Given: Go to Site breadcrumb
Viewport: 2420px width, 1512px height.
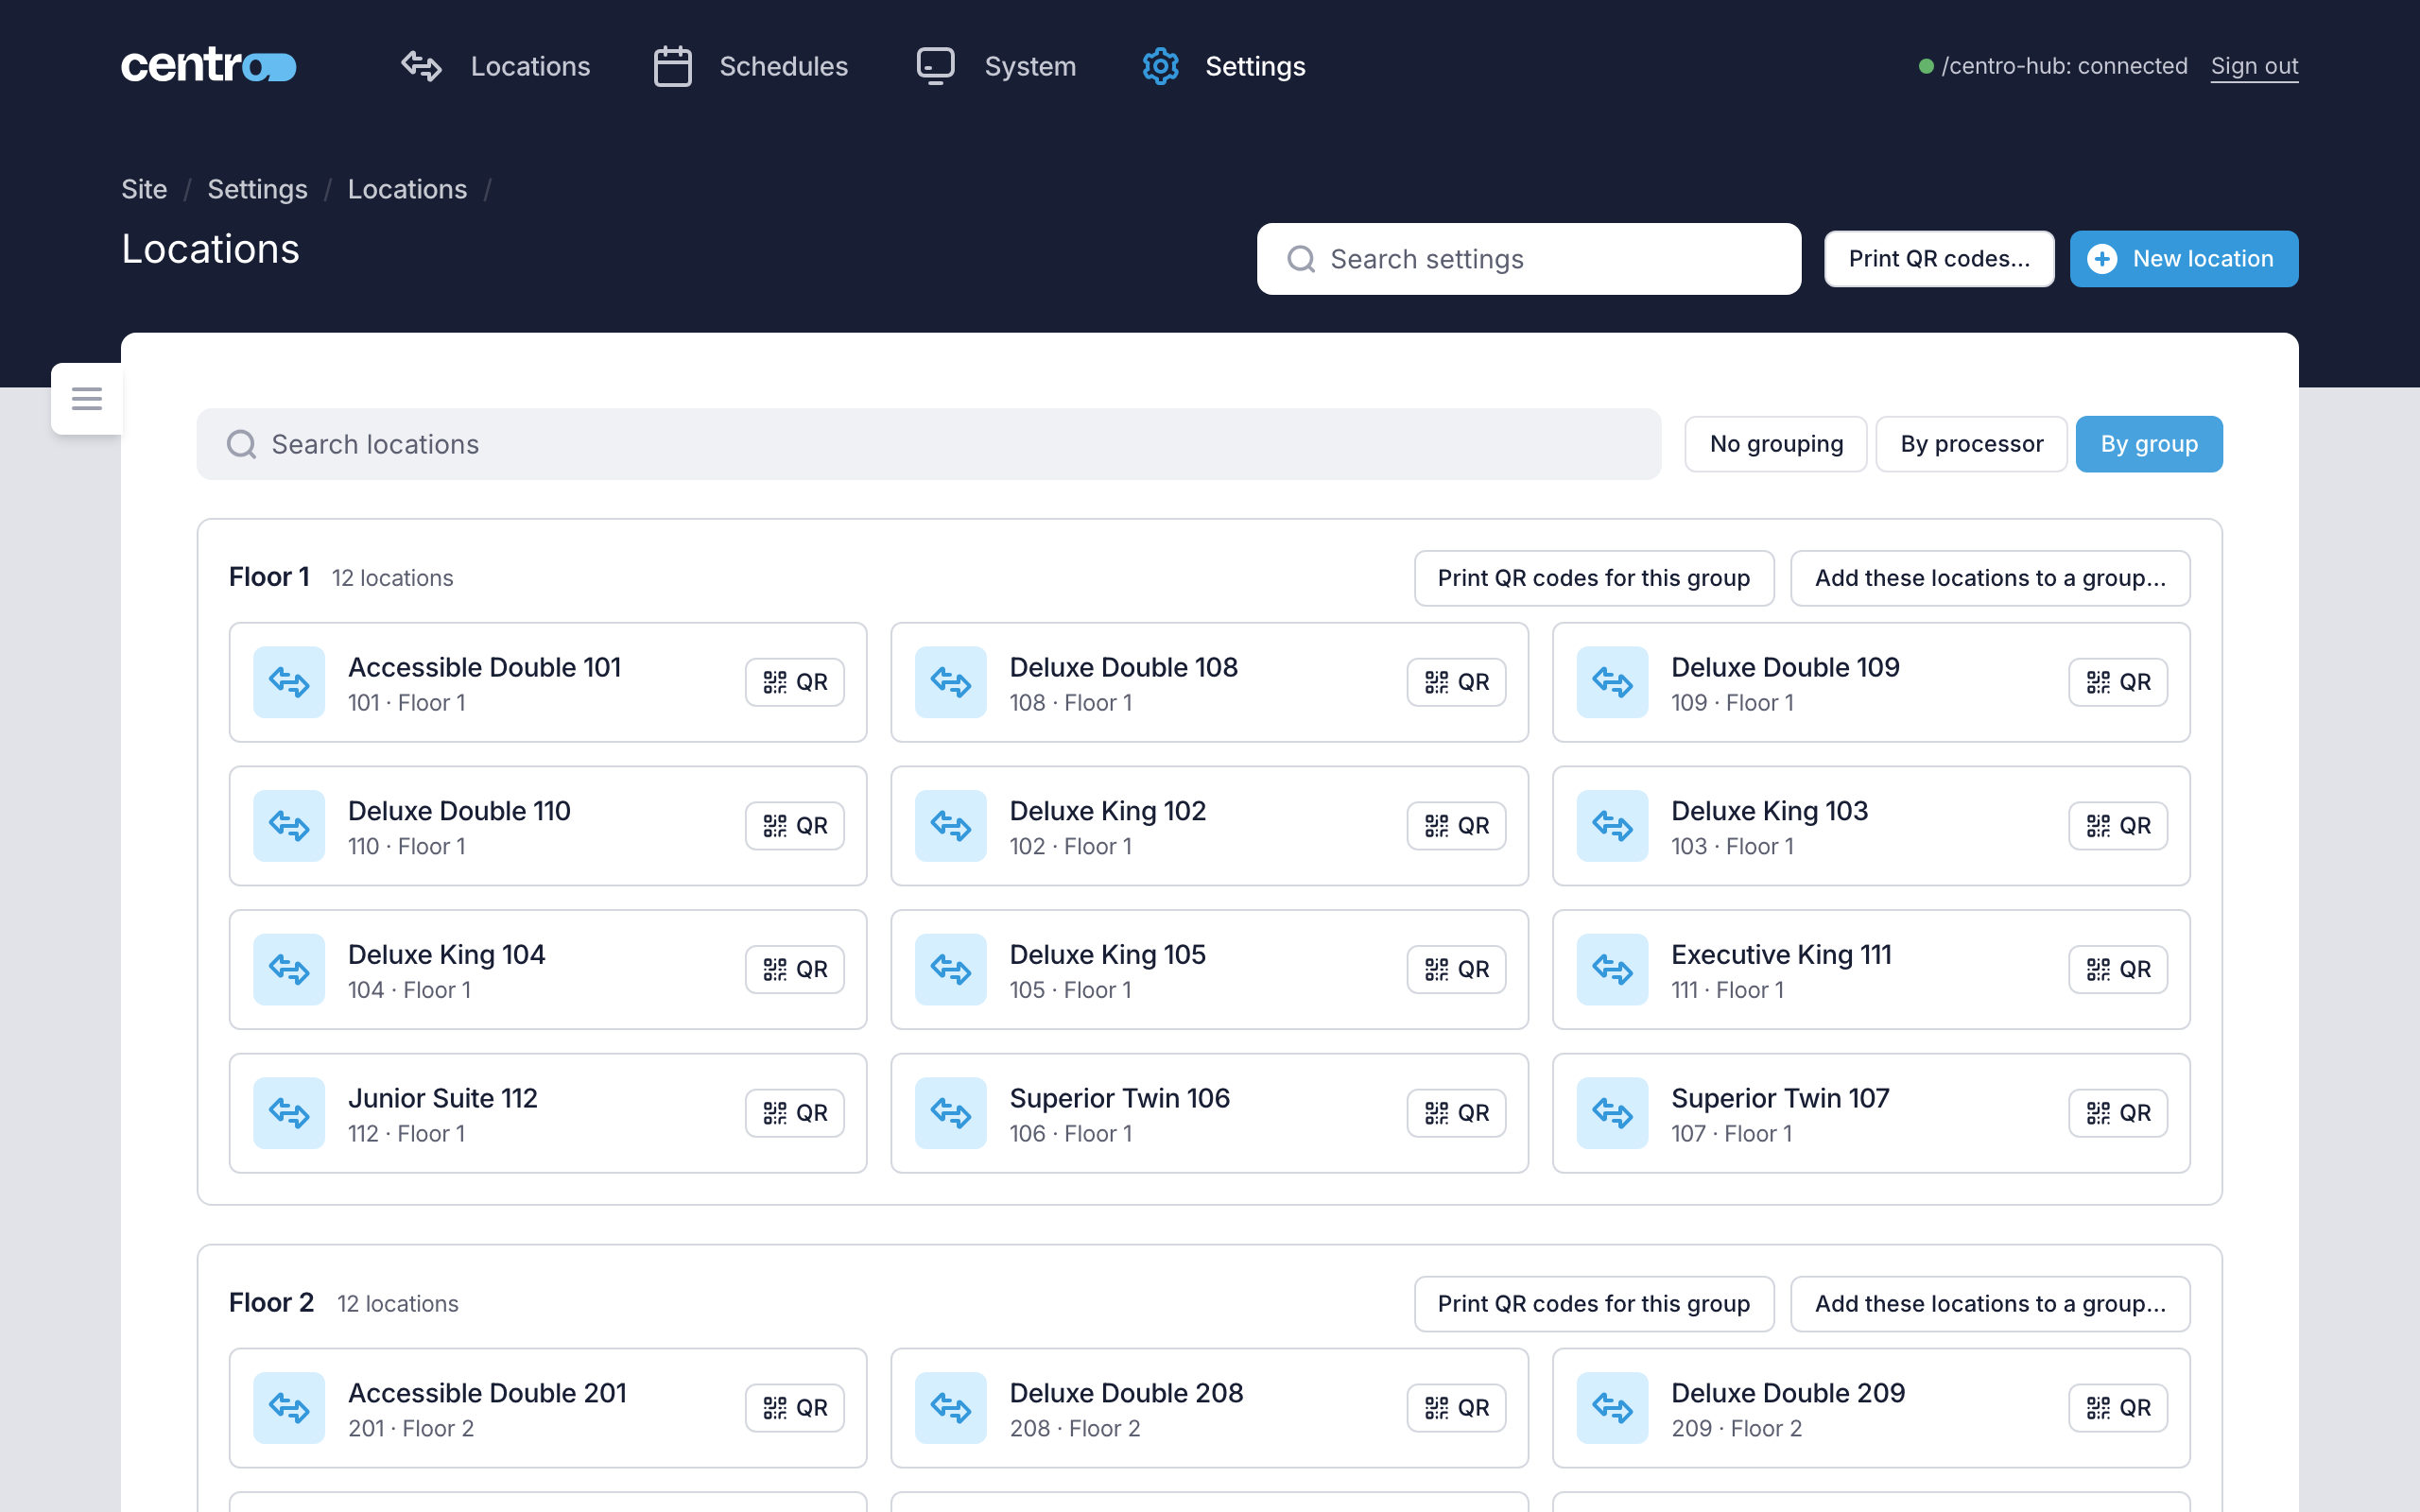Looking at the screenshot, I should point(144,189).
